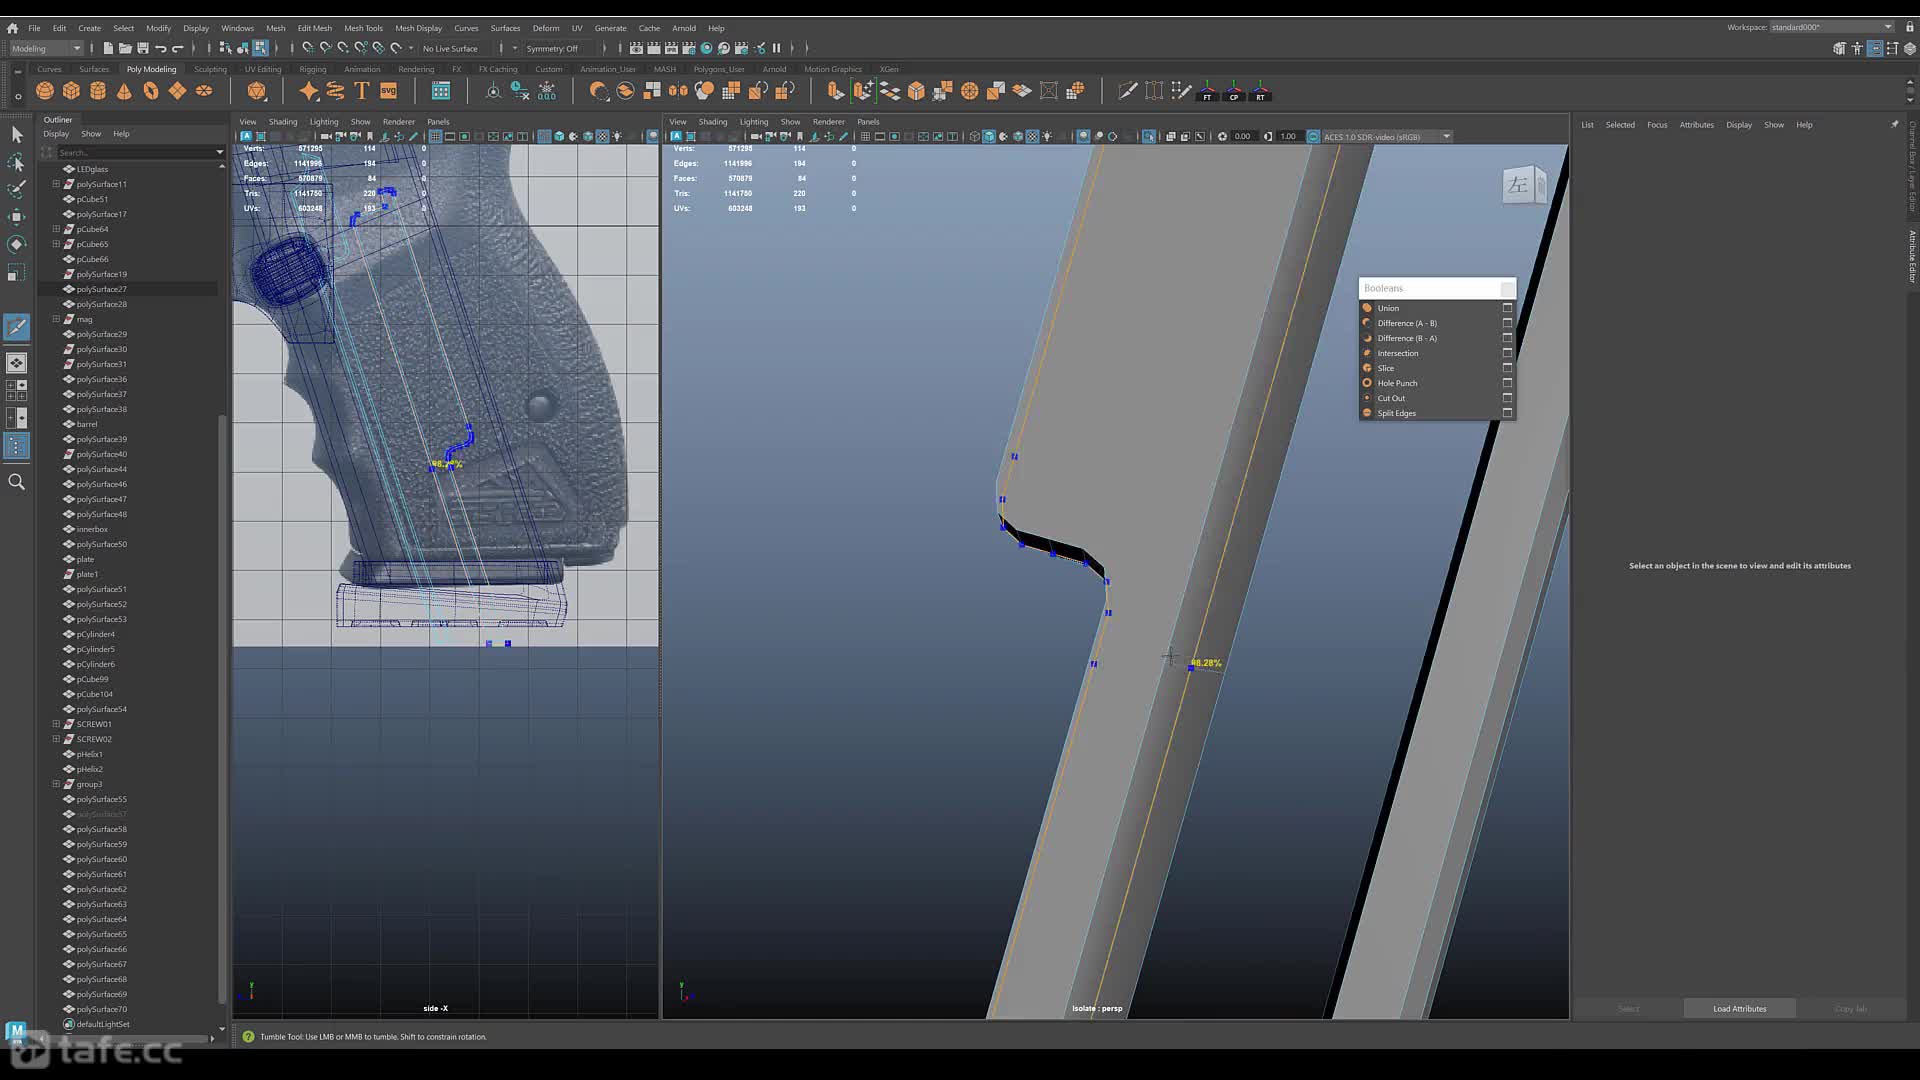The height and width of the screenshot is (1080, 1920).
Task: Open the Edit Mesh menu
Action: coord(314,28)
